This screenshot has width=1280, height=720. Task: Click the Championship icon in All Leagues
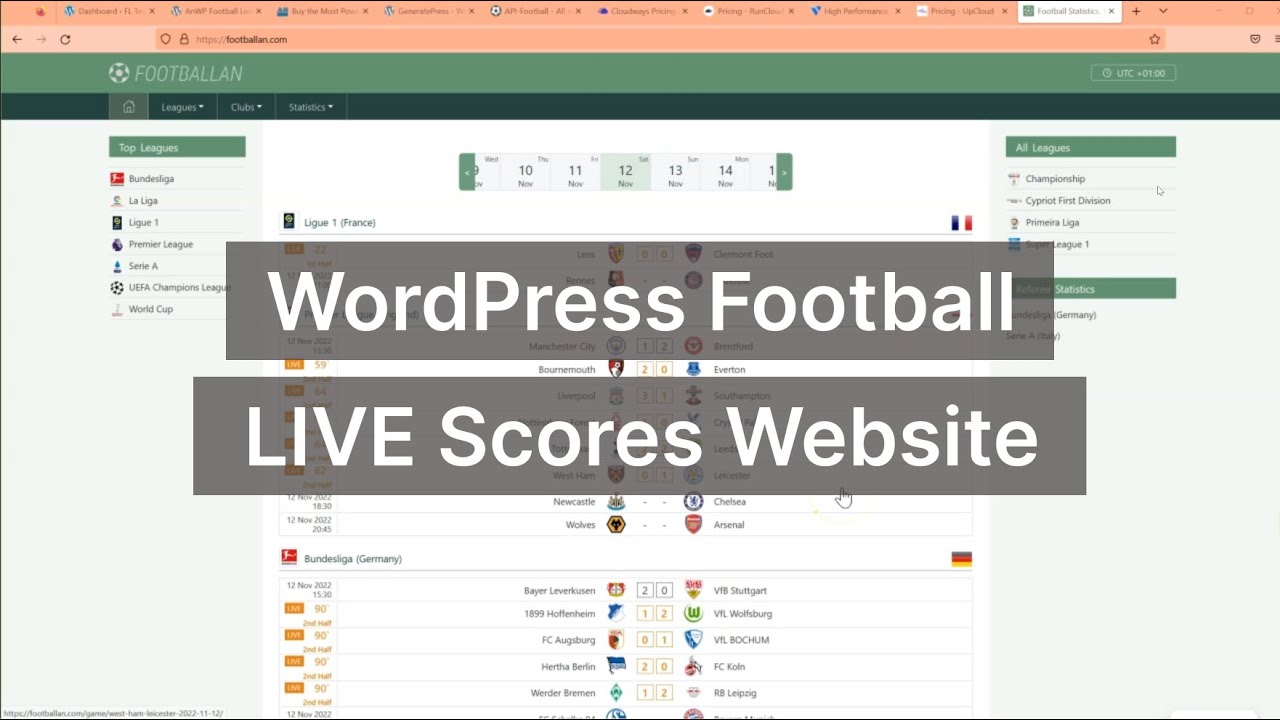(x=1013, y=178)
